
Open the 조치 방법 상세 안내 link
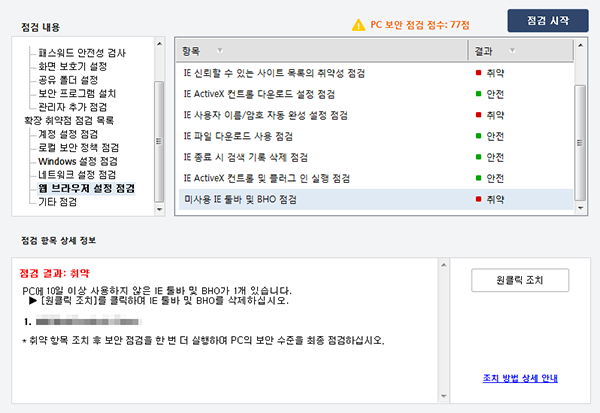[520, 378]
